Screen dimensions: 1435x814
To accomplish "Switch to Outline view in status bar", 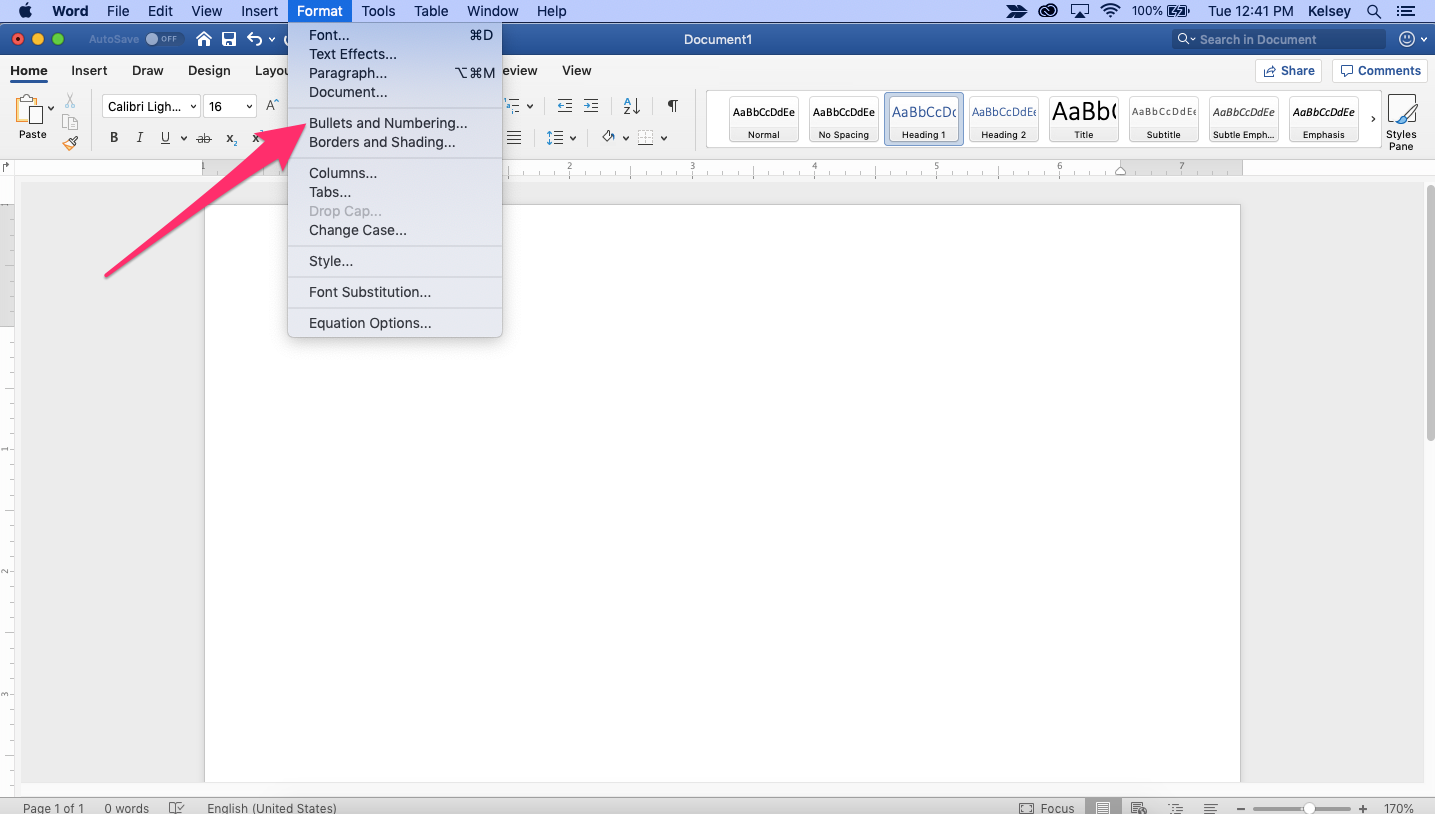I will (x=1175, y=808).
